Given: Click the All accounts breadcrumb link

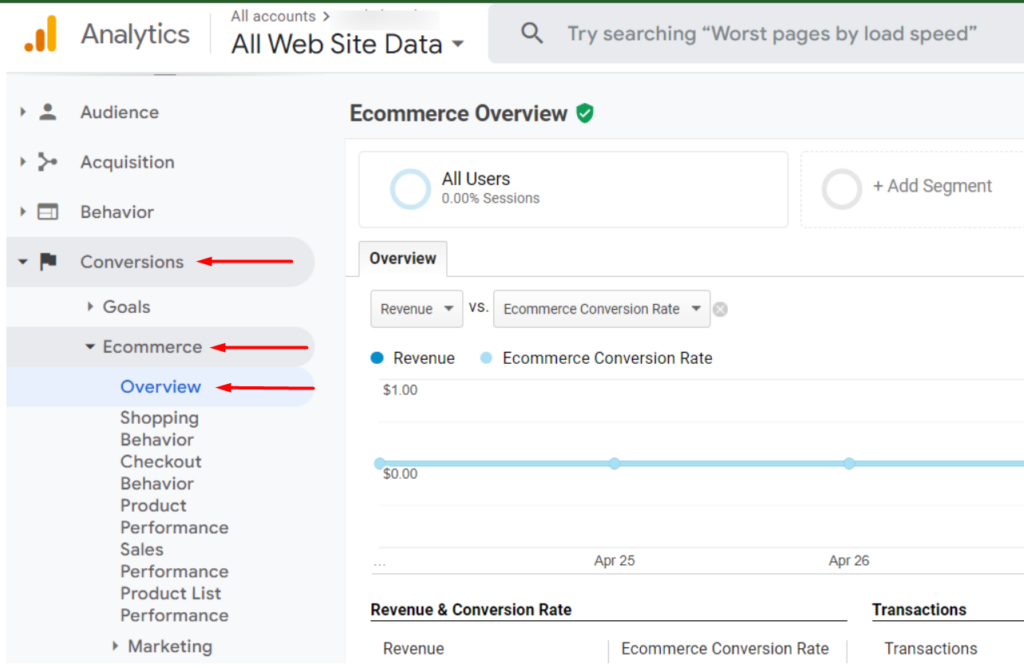Looking at the screenshot, I should [273, 16].
